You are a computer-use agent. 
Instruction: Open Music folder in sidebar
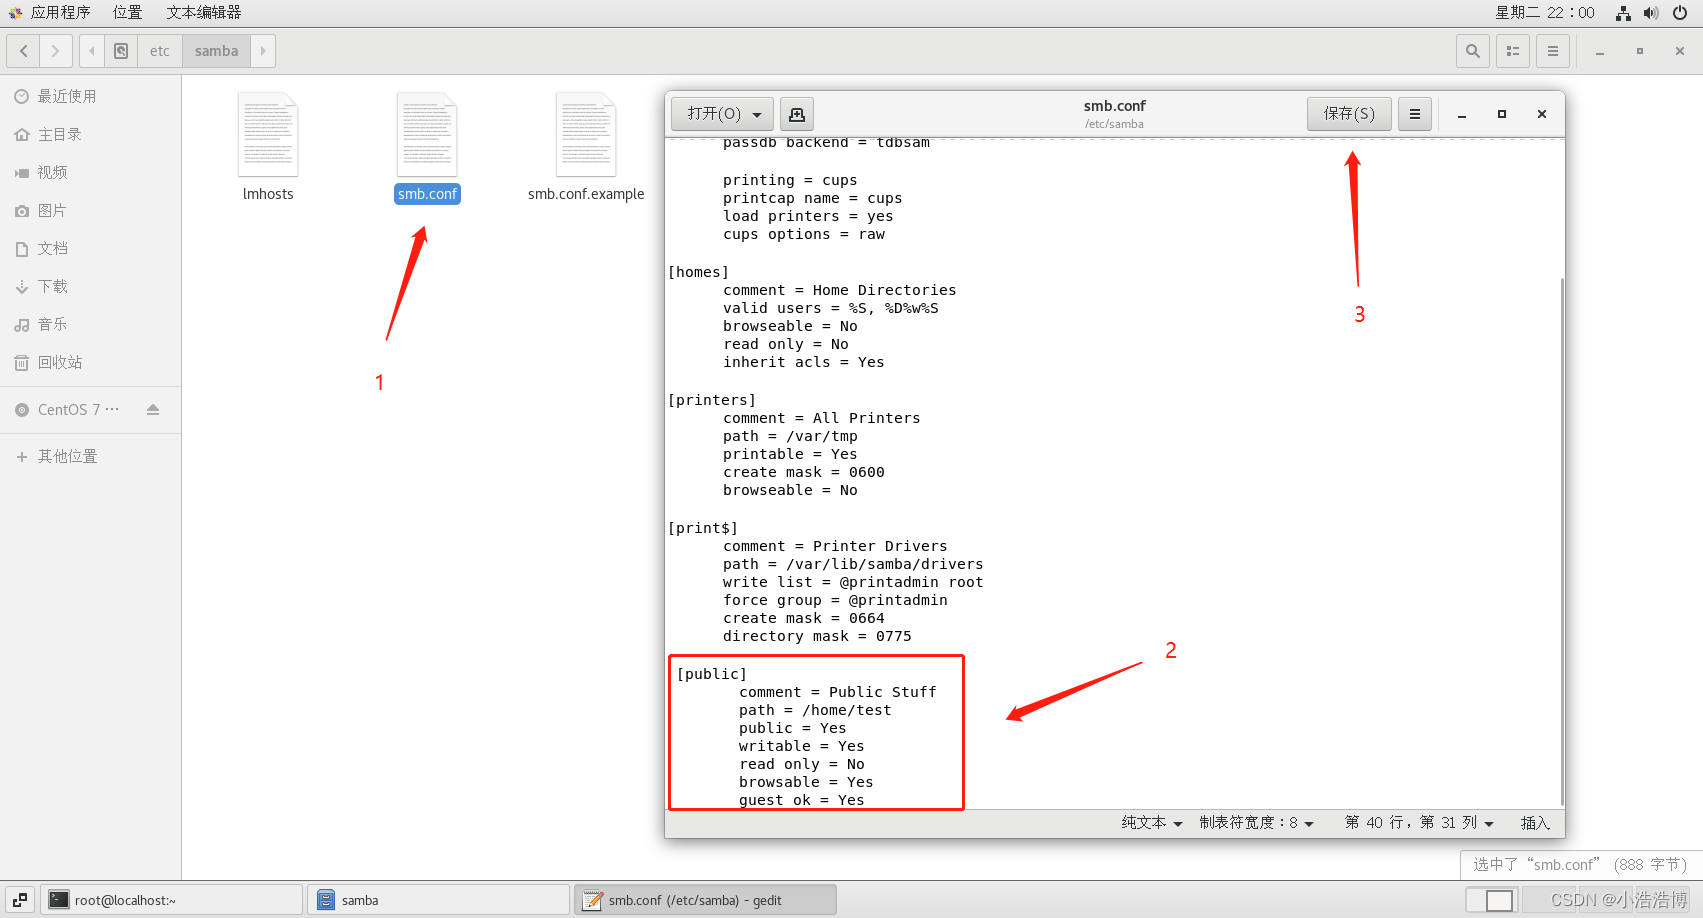pos(90,324)
